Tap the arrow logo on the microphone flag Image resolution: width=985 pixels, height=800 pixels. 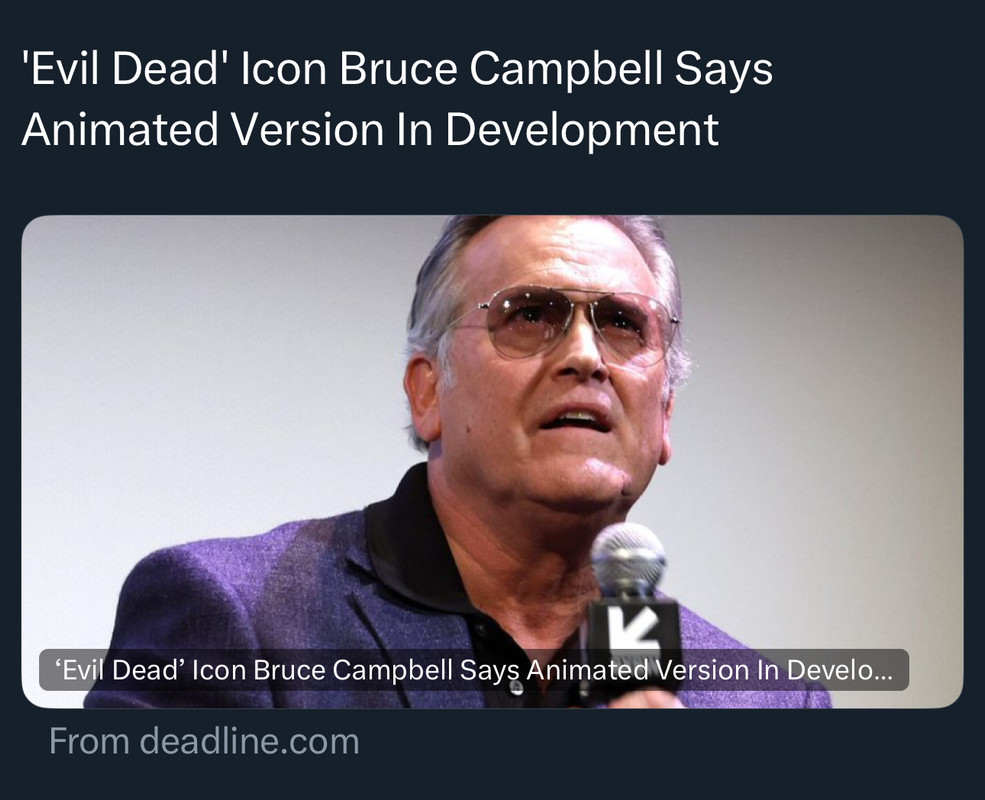(633, 630)
